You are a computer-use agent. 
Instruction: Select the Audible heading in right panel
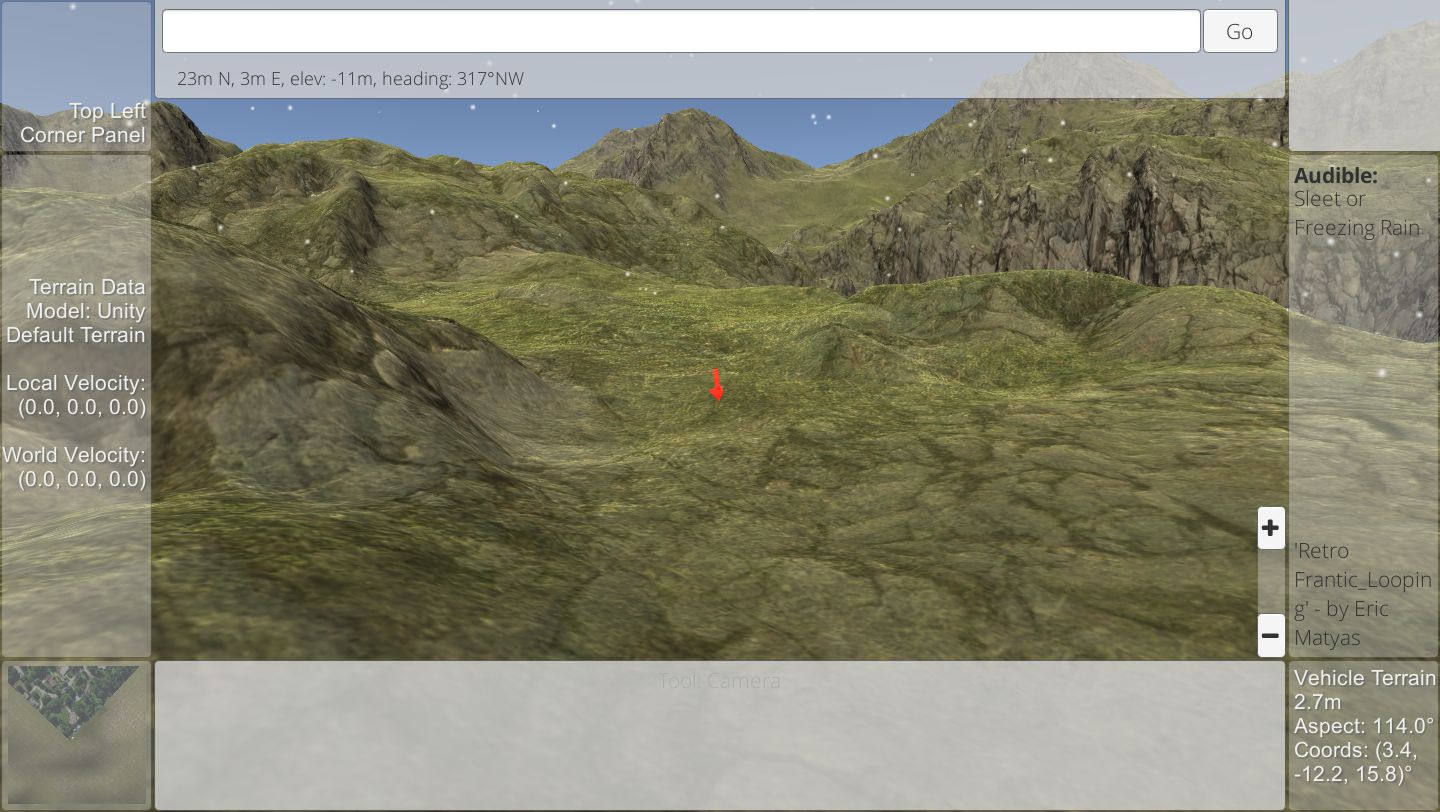[x=1335, y=175]
